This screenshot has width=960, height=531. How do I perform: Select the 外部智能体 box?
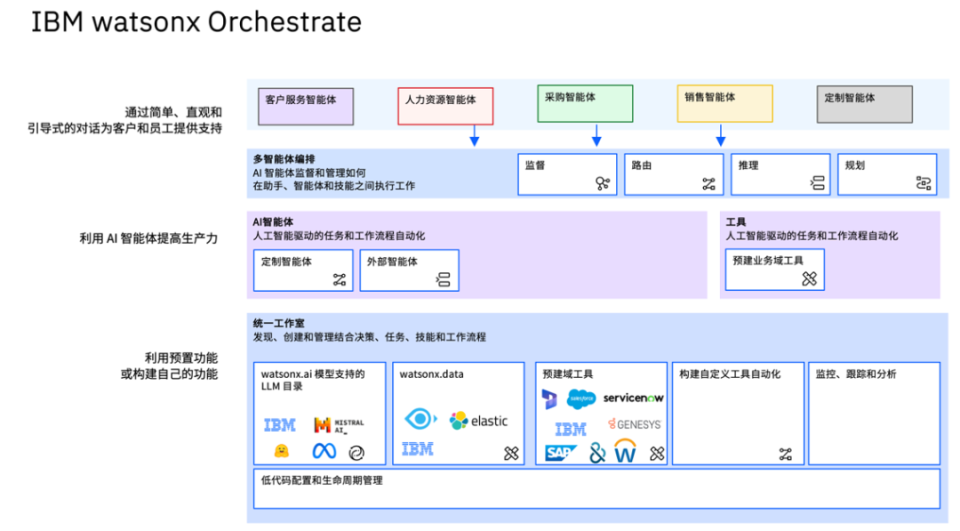tap(409, 270)
